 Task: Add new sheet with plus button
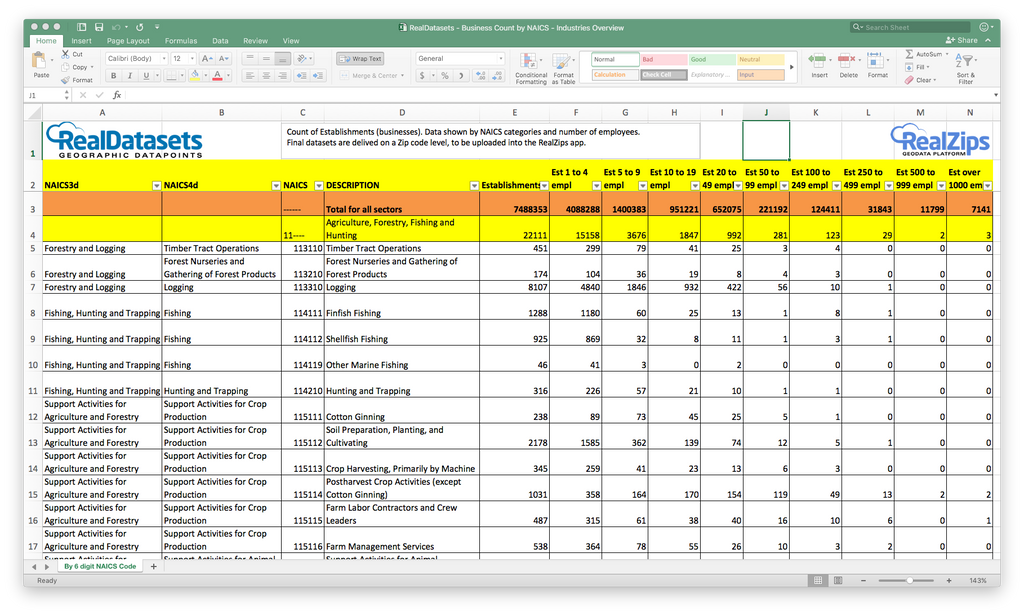(x=153, y=567)
